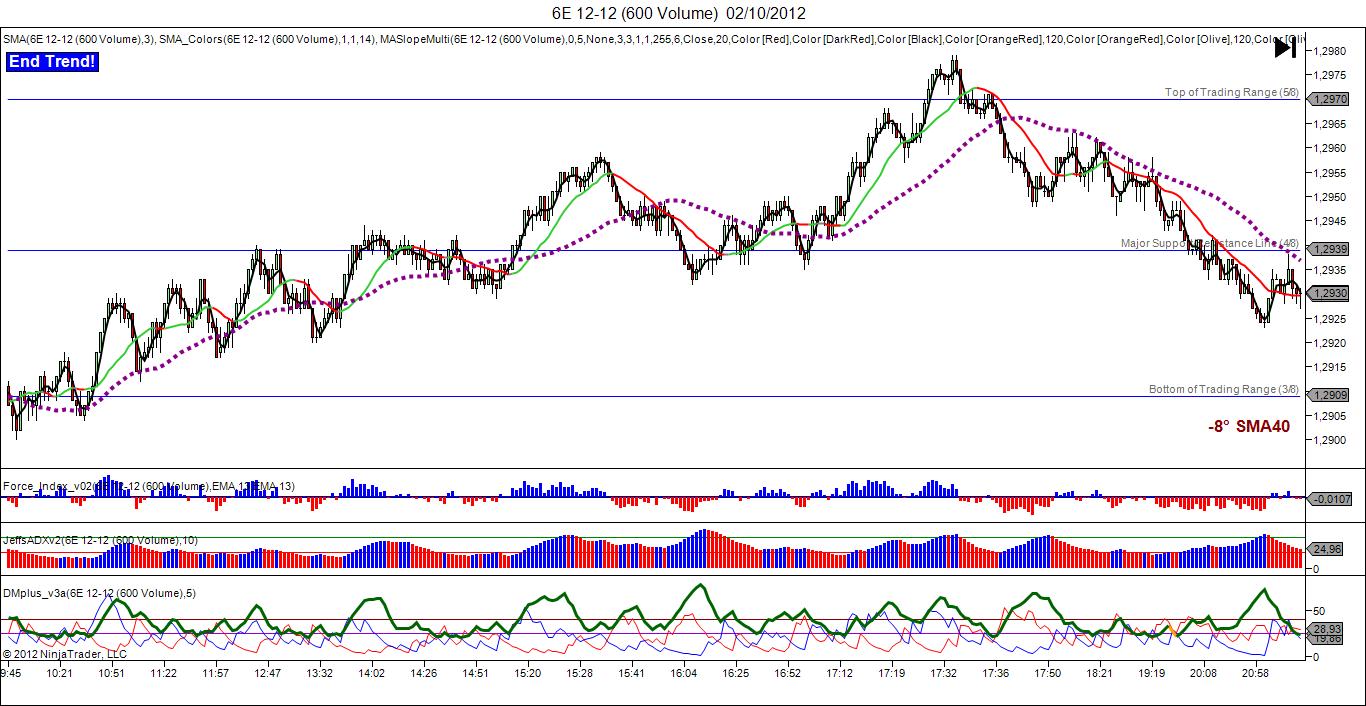Click the 10:51 time axis label

(x=111, y=674)
